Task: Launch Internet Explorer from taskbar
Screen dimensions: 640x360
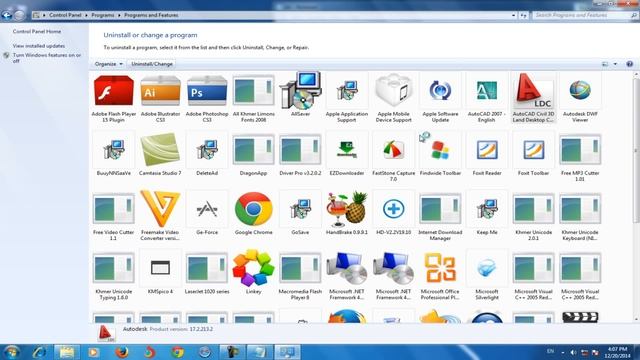Action: pyautogui.click(x=39, y=352)
